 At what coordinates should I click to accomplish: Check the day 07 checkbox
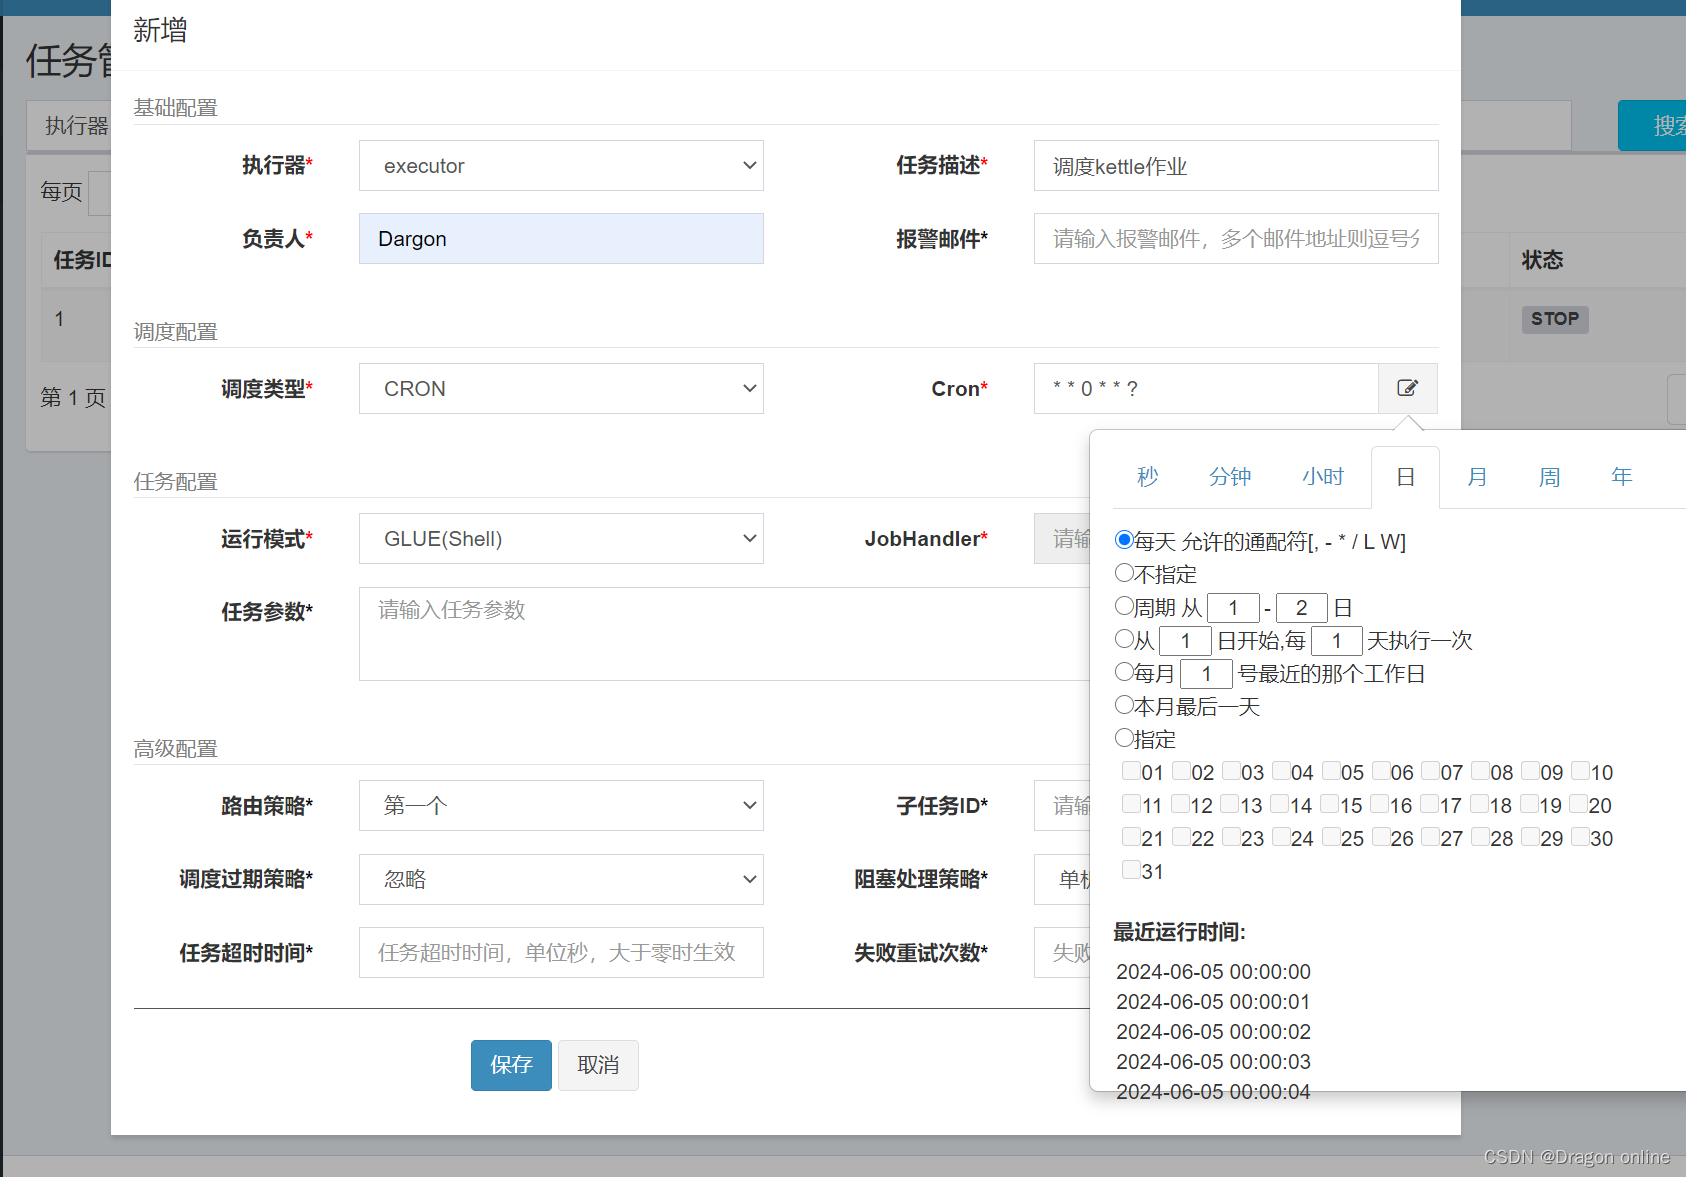[x=1430, y=771]
